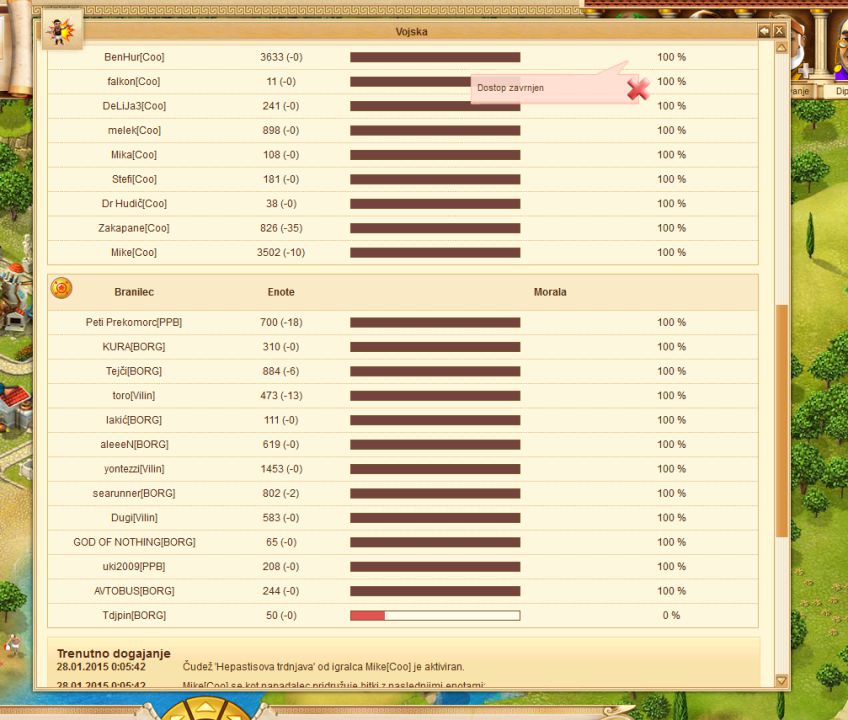This screenshot has height=720, width=848.
Task: Go back using the arrow in Vojska header
Action: [764, 31]
